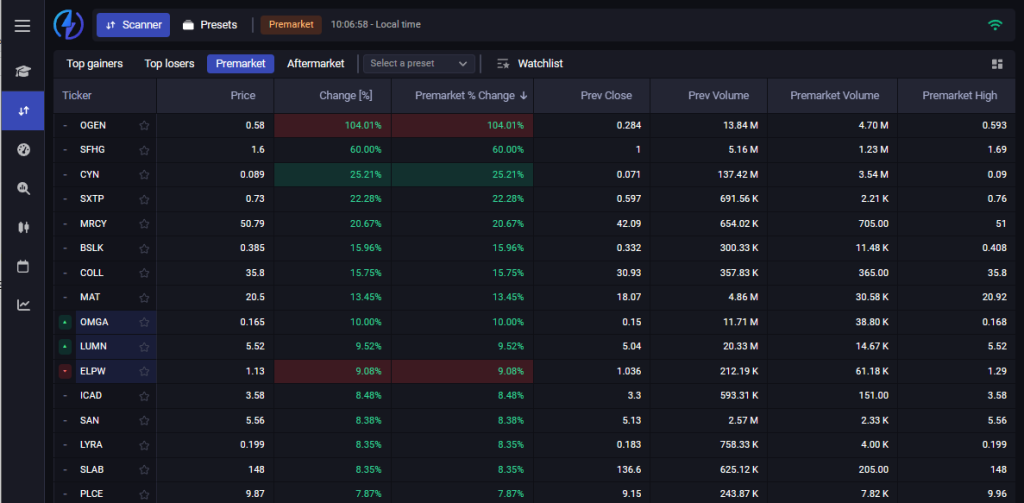Open the graduation cap academy icon
Image resolution: width=1024 pixels, height=503 pixels.
(x=23, y=72)
